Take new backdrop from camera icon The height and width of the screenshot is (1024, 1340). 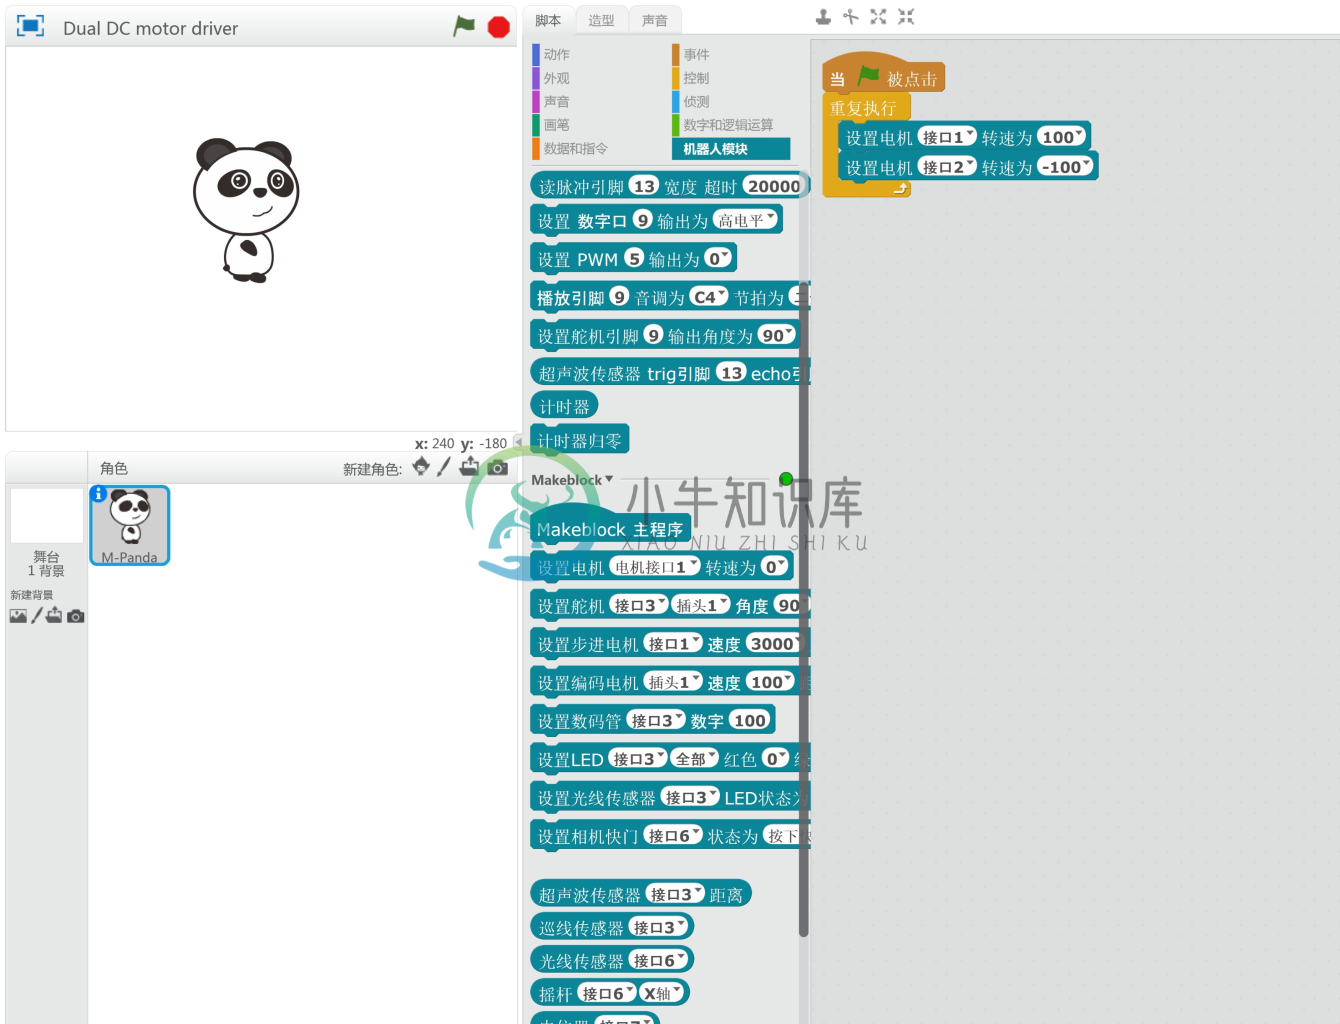[76, 617]
